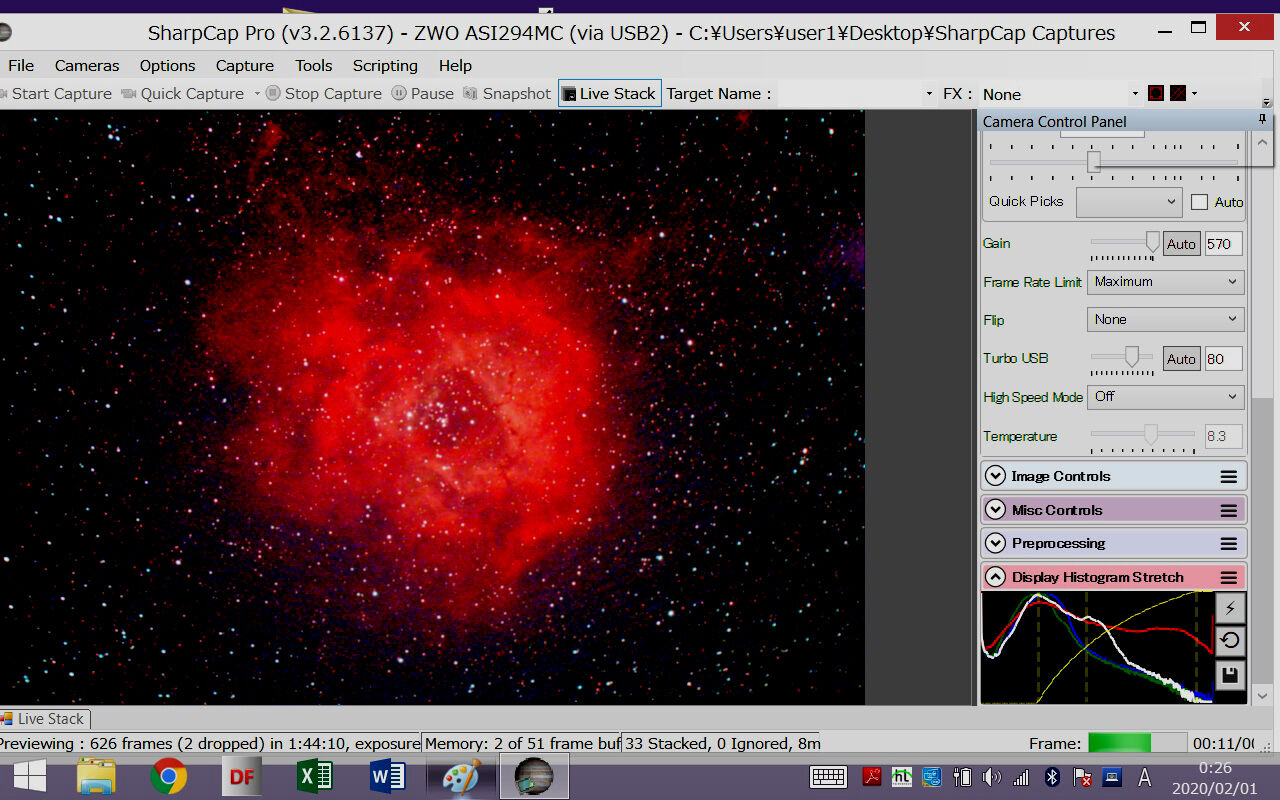Open the DF application in the taskbar

[x=241, y=776]
